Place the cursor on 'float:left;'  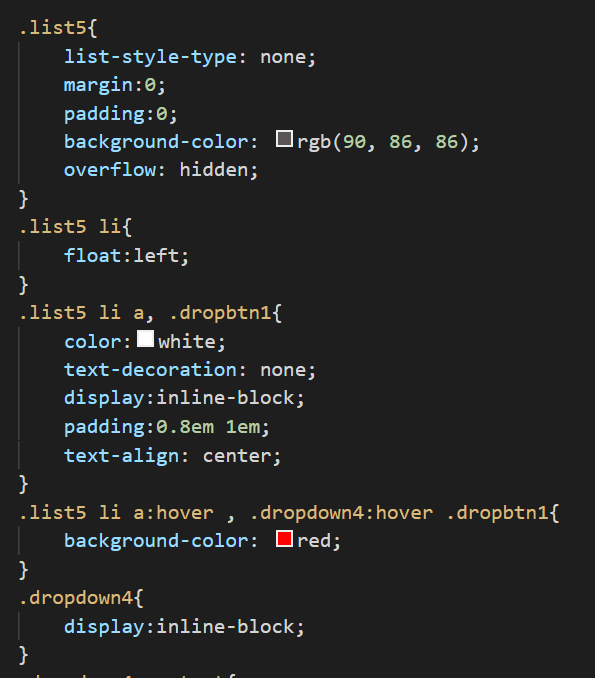[126, 256]
